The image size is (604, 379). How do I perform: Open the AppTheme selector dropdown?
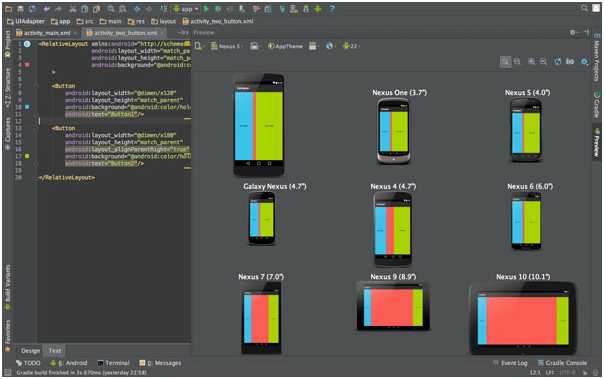tap(285, 46)
